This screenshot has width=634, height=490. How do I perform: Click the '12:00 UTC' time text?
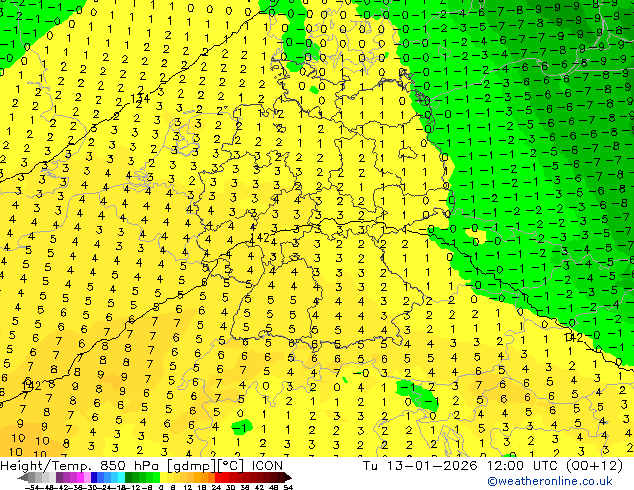pos(524,466)
